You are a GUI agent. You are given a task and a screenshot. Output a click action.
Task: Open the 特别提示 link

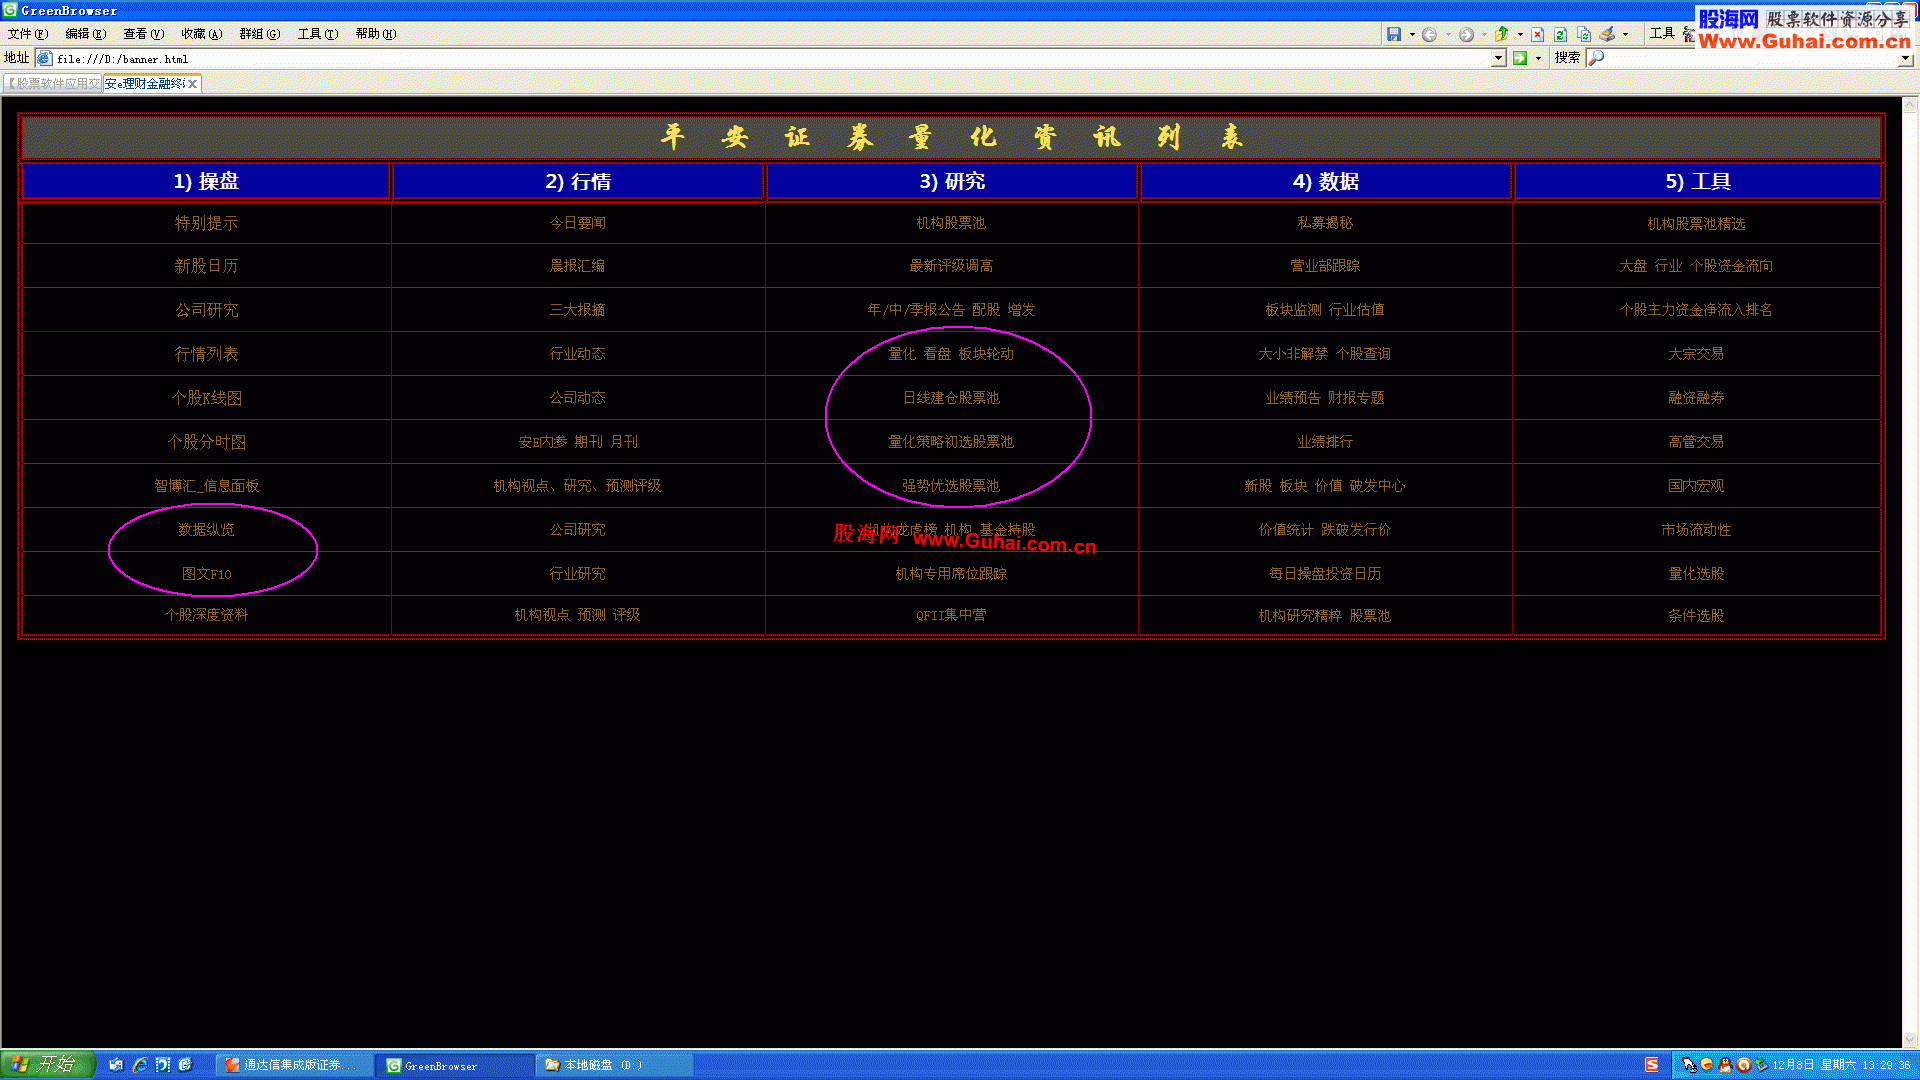pos(206,223)
